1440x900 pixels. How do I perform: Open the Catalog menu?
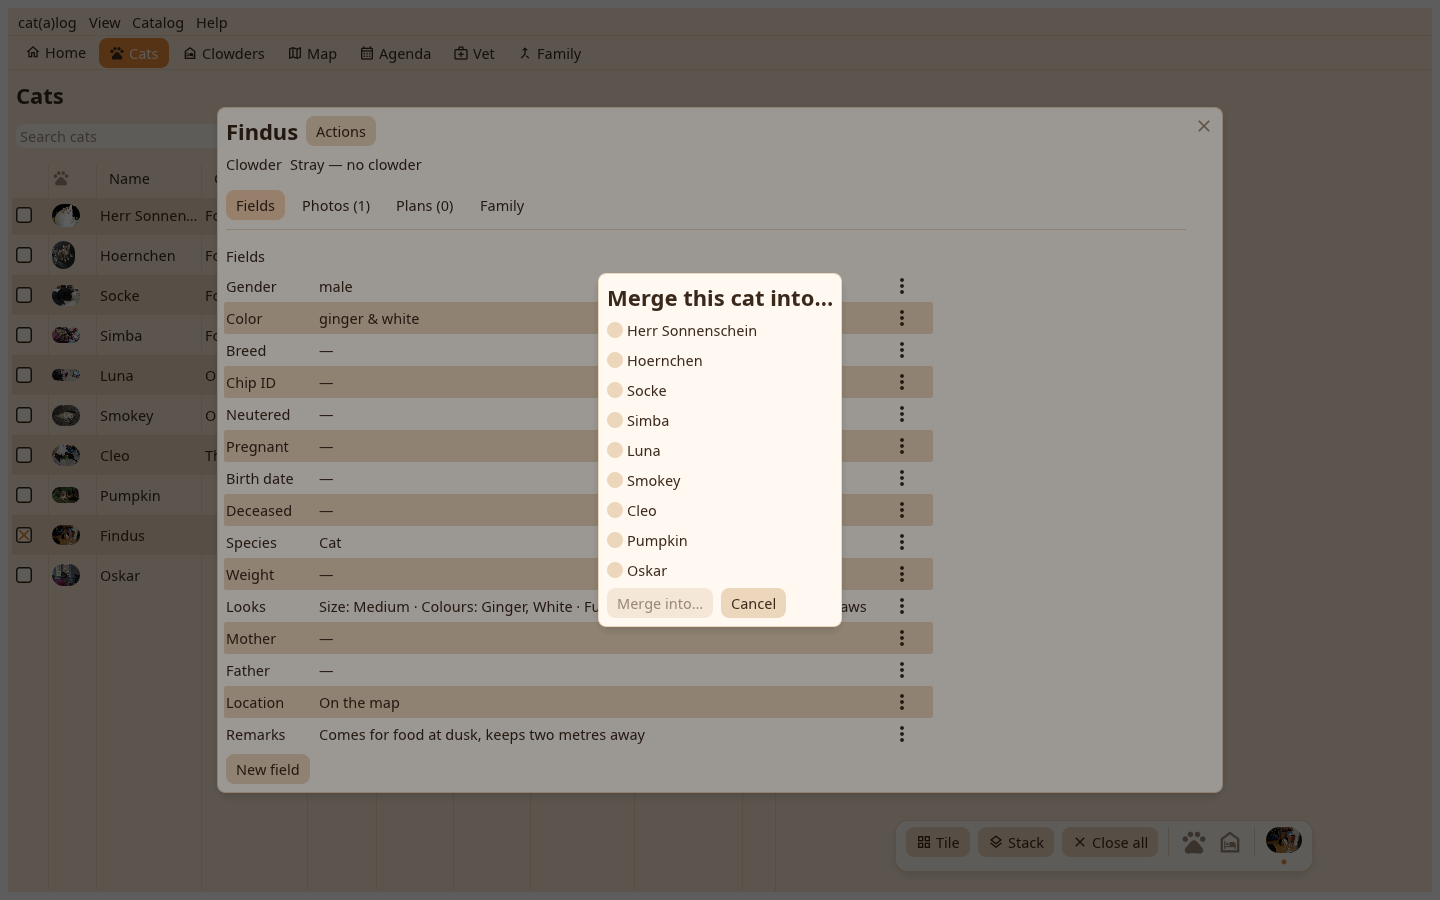point(158,22)
